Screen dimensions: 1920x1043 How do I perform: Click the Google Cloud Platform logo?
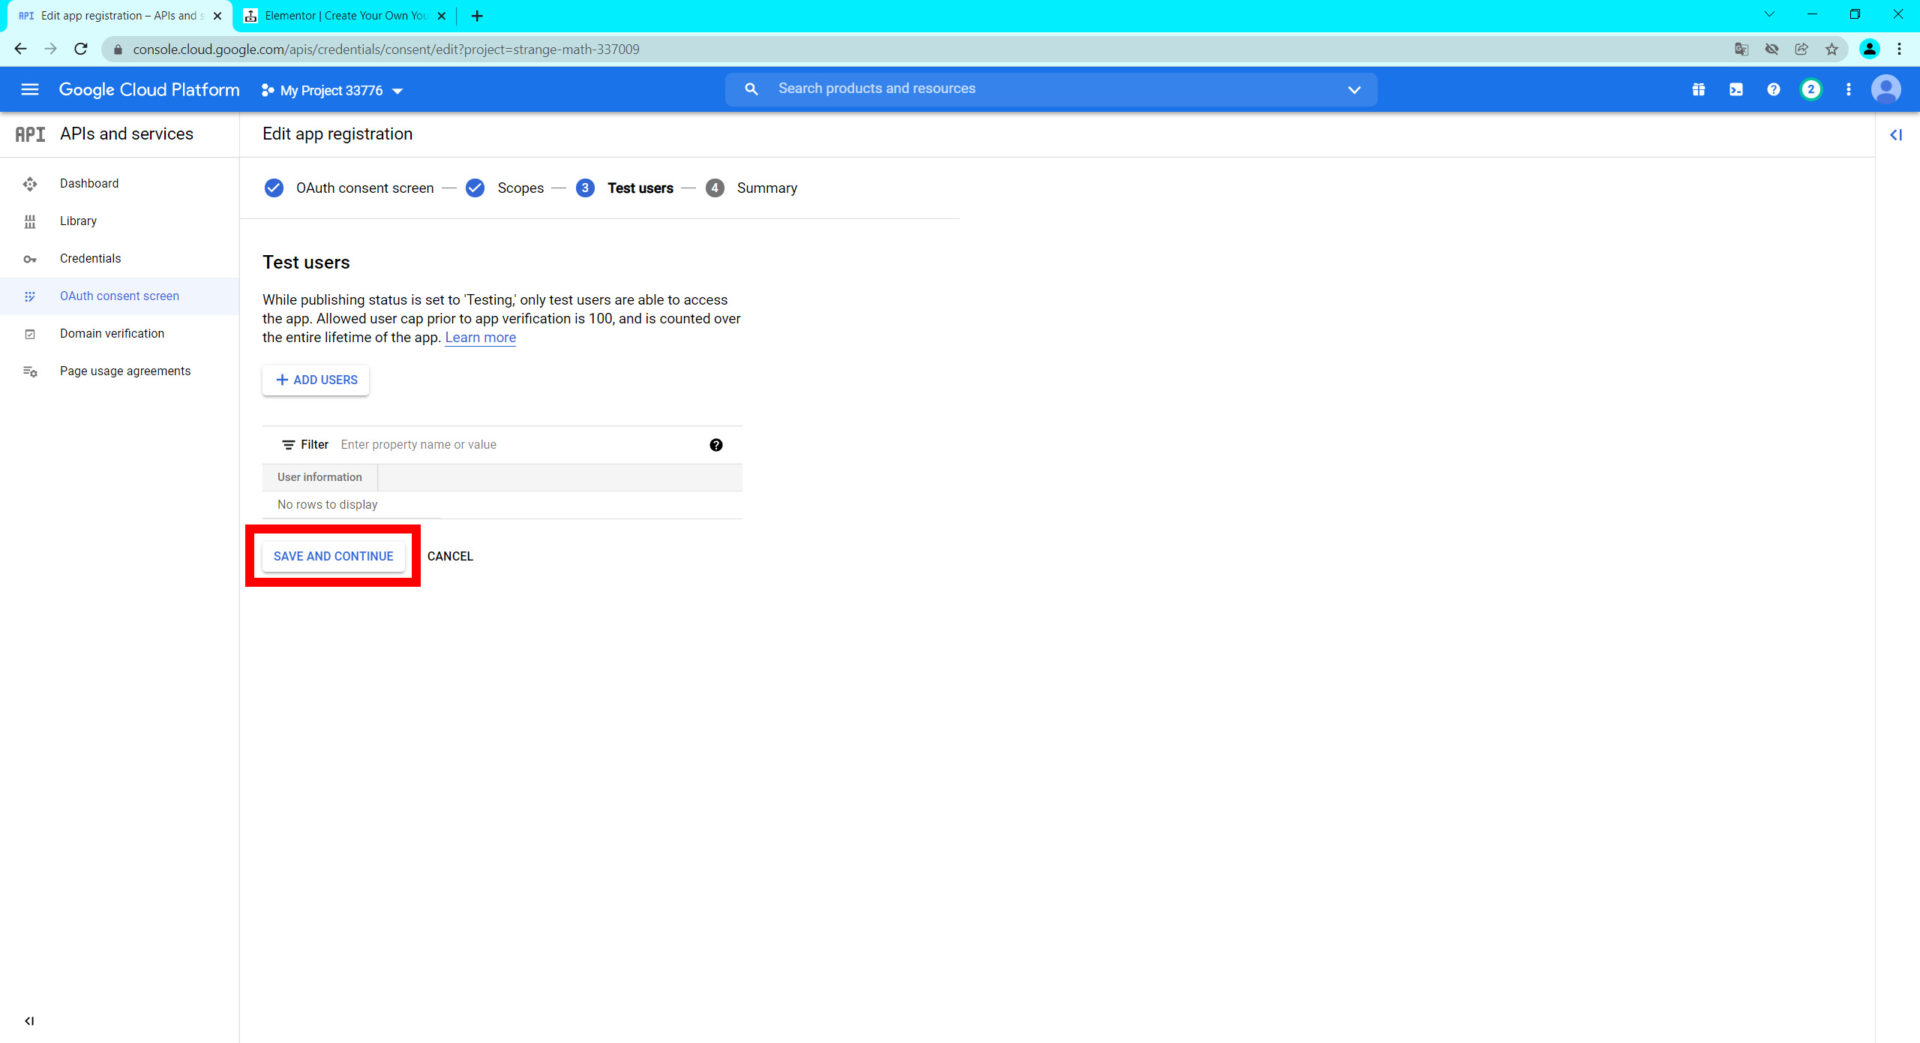coord(149,89)
